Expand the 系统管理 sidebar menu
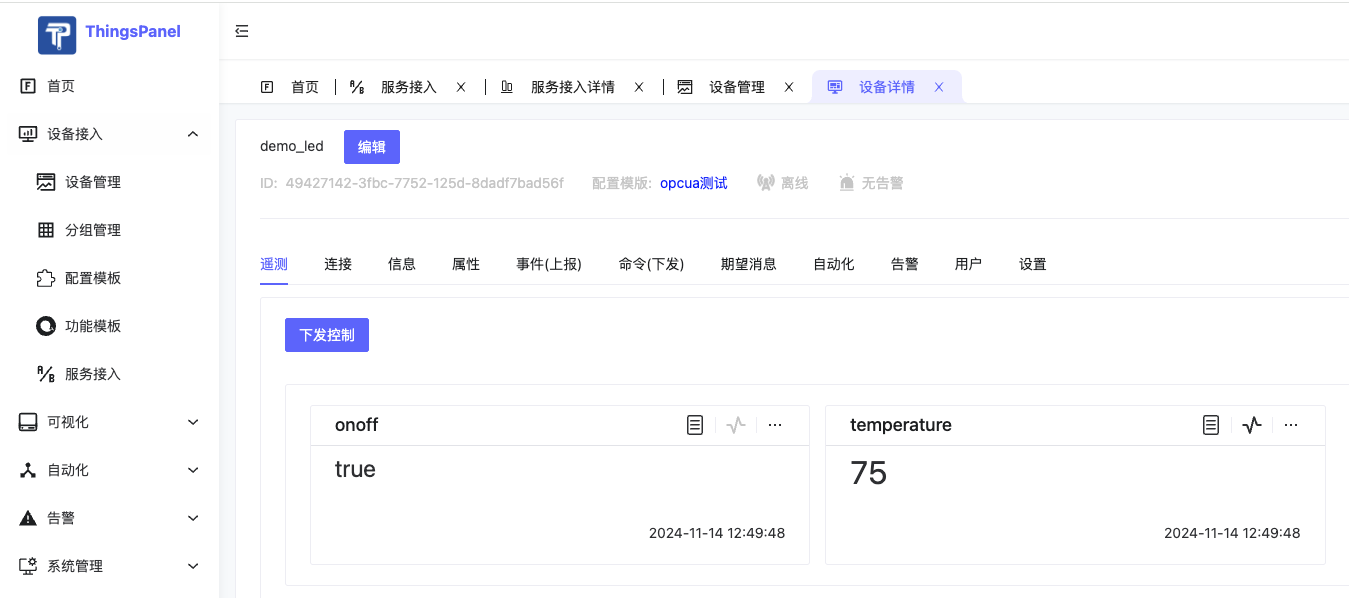 pos(193,566)
